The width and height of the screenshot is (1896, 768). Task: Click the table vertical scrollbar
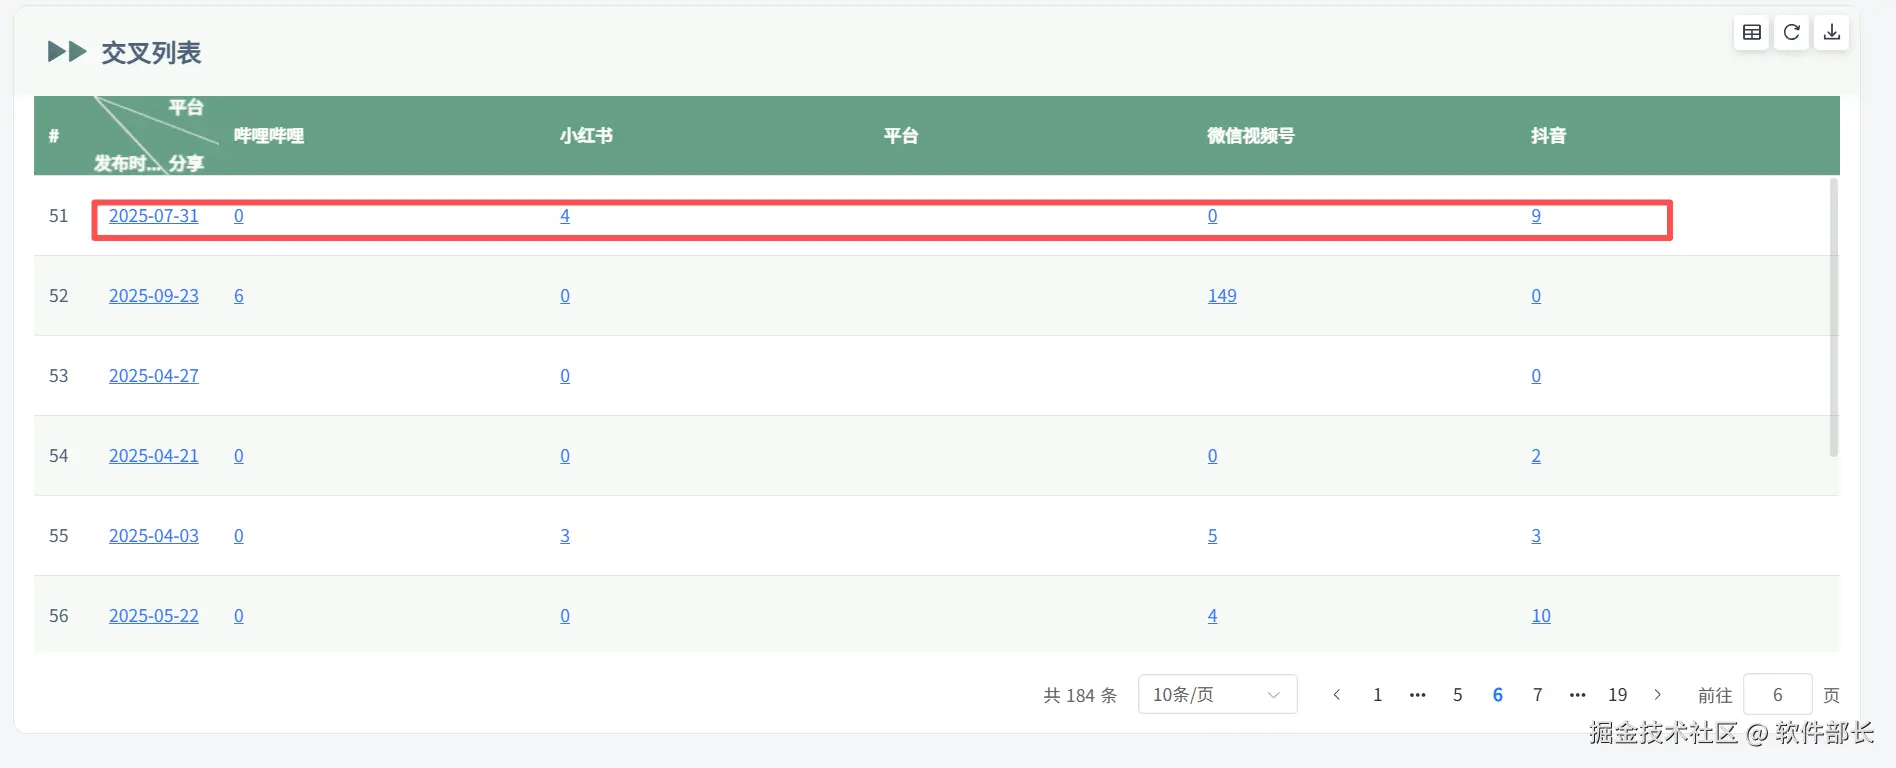(1834, 317)
